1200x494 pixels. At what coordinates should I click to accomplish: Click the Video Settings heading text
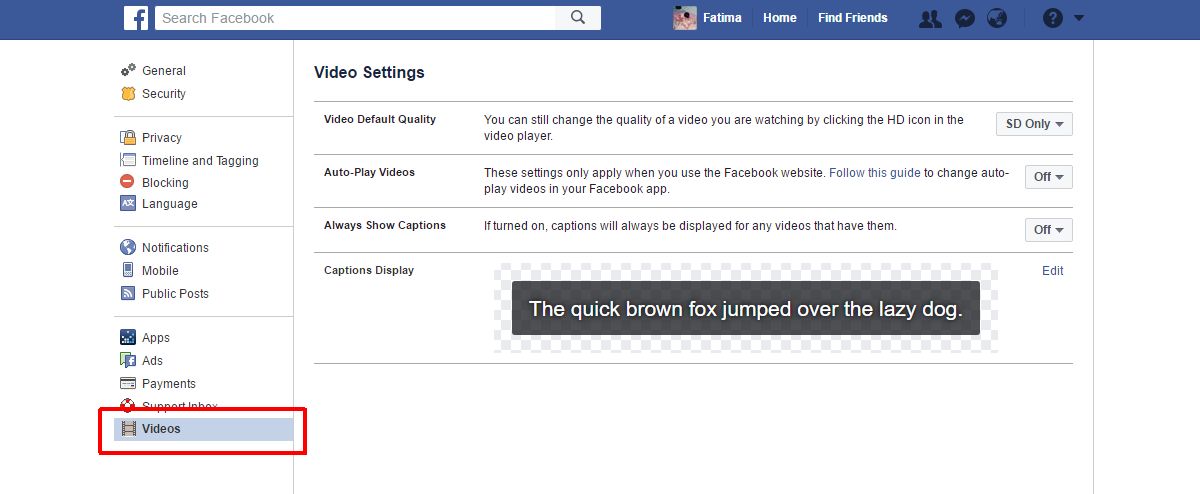point(369,72)
